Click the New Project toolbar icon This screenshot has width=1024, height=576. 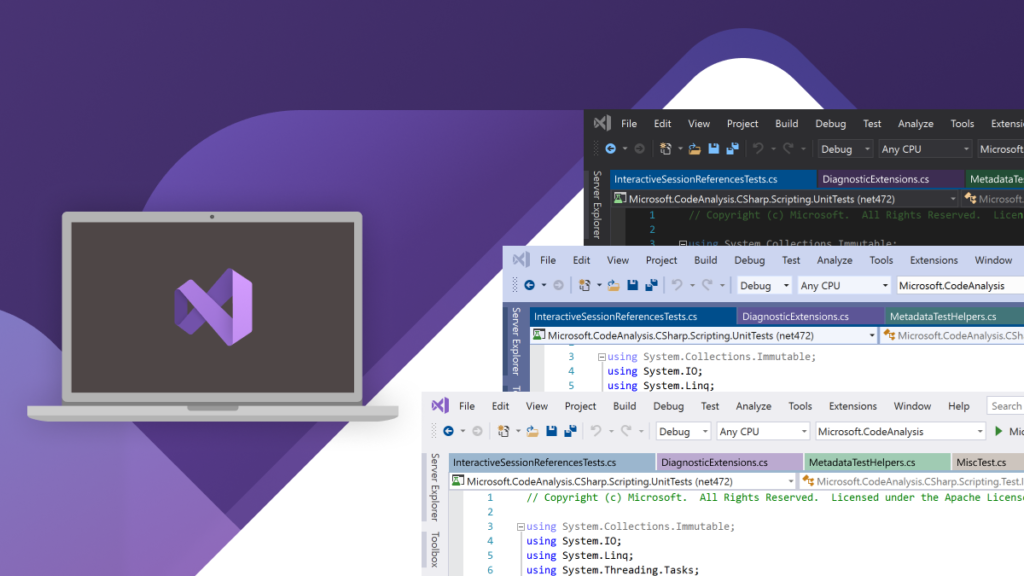click(x=503, y=430)
